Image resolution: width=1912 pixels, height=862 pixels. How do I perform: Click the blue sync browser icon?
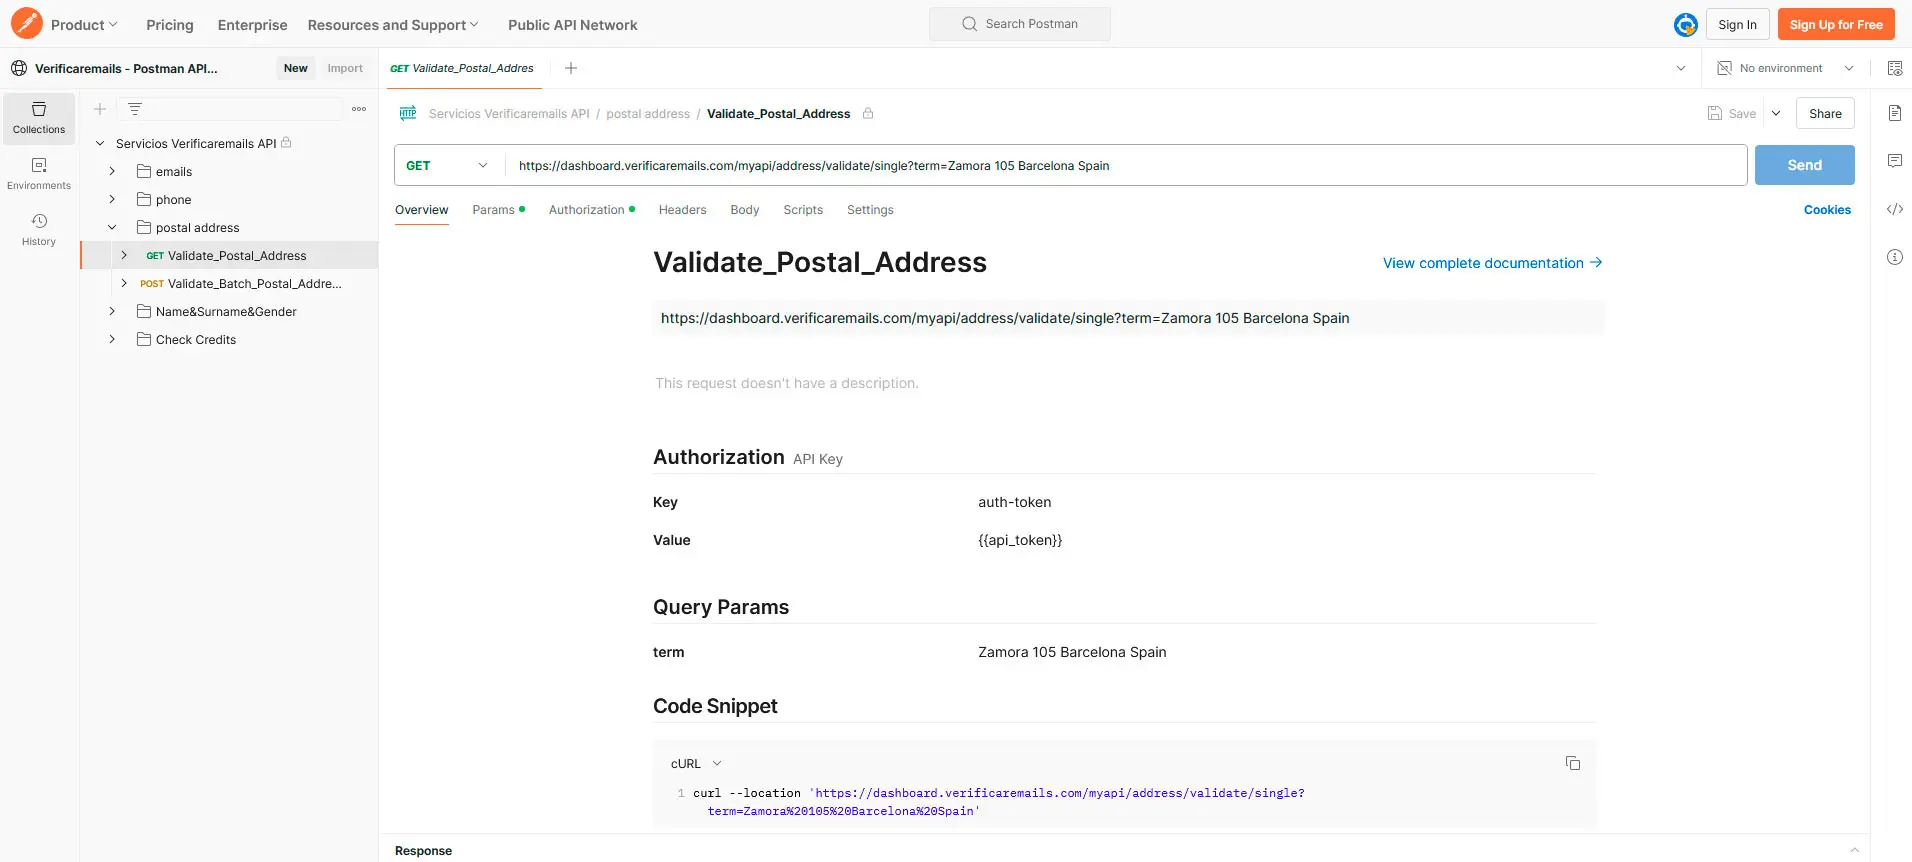click(x=1685, y=25)
